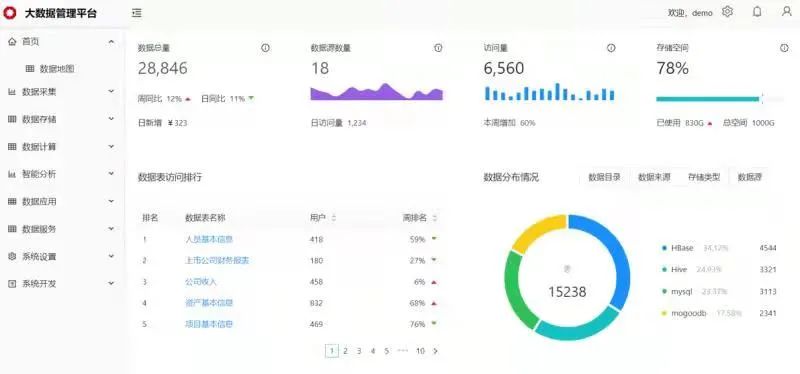Click the chart icon beside 数据采集
Viewport: 800px width, 374px height.
[12, 92]
